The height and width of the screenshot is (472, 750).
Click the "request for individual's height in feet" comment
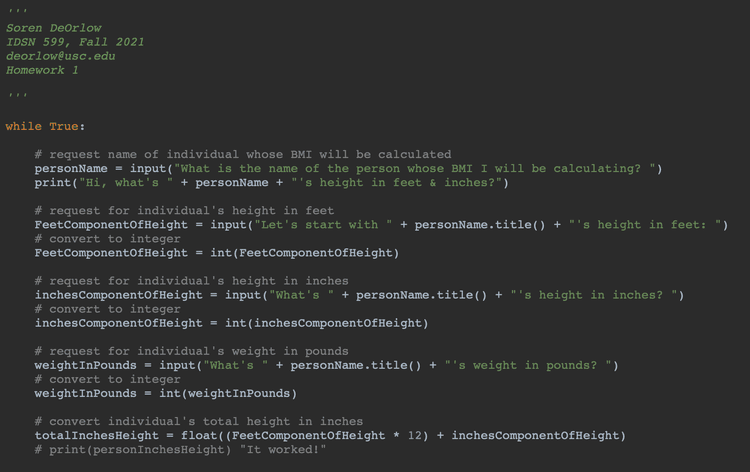point(184,211)
